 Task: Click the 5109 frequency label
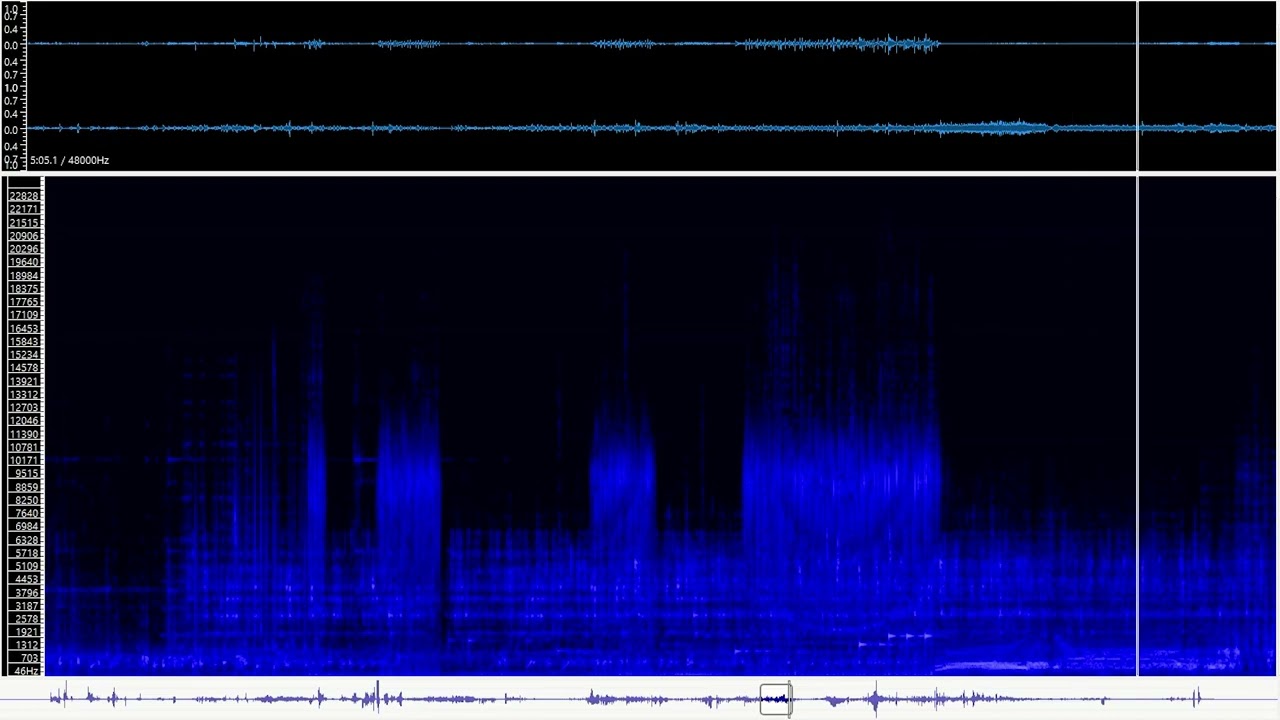[x=24, y=566]
